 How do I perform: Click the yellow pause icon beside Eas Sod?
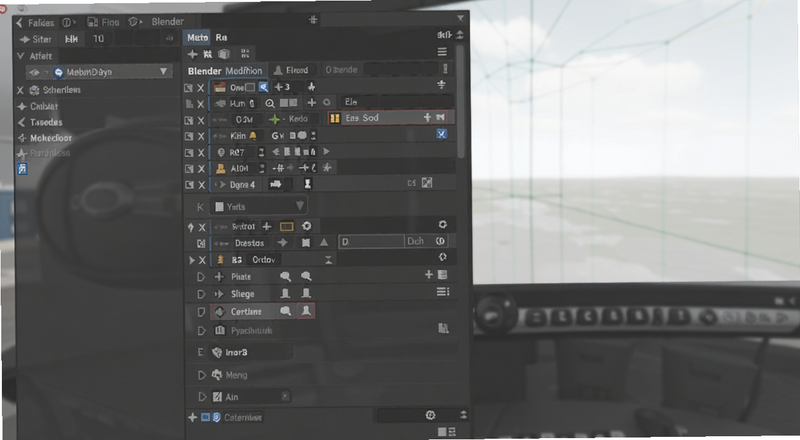point(335,118)
